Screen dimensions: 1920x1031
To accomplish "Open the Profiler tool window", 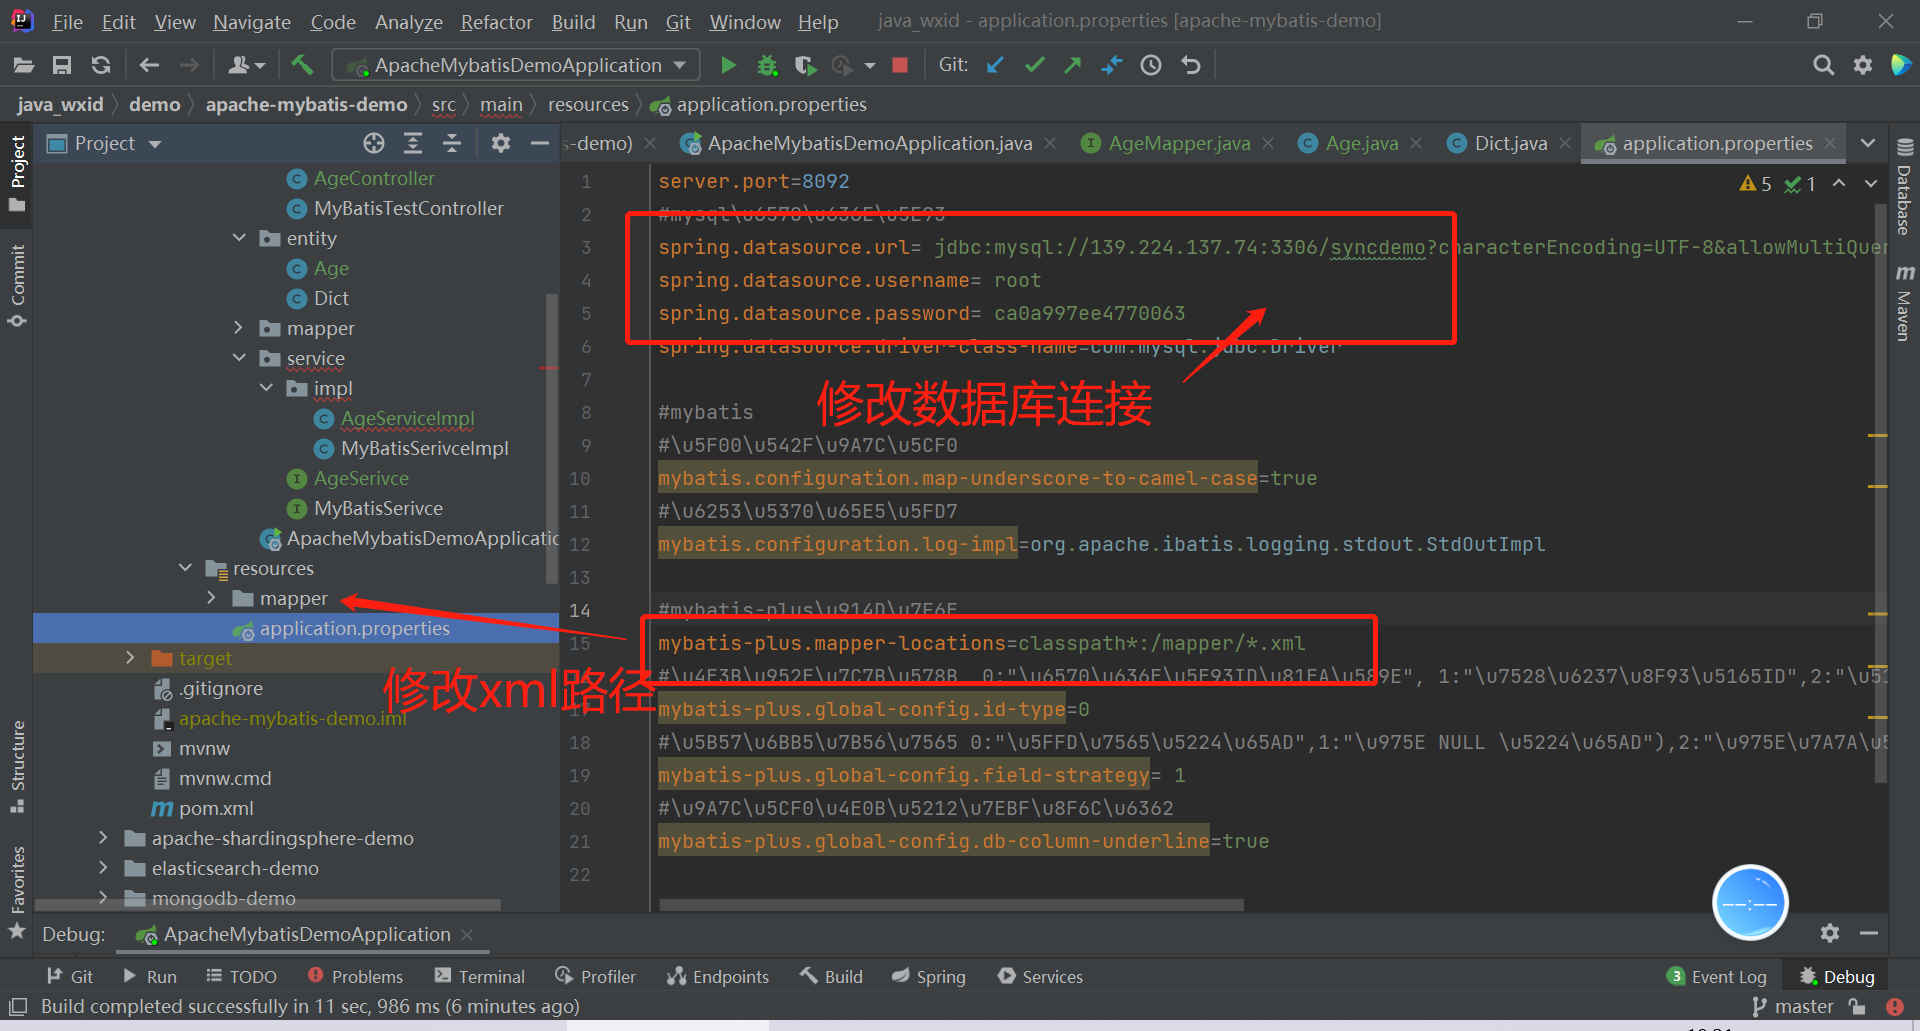I will tap(596, 976).
